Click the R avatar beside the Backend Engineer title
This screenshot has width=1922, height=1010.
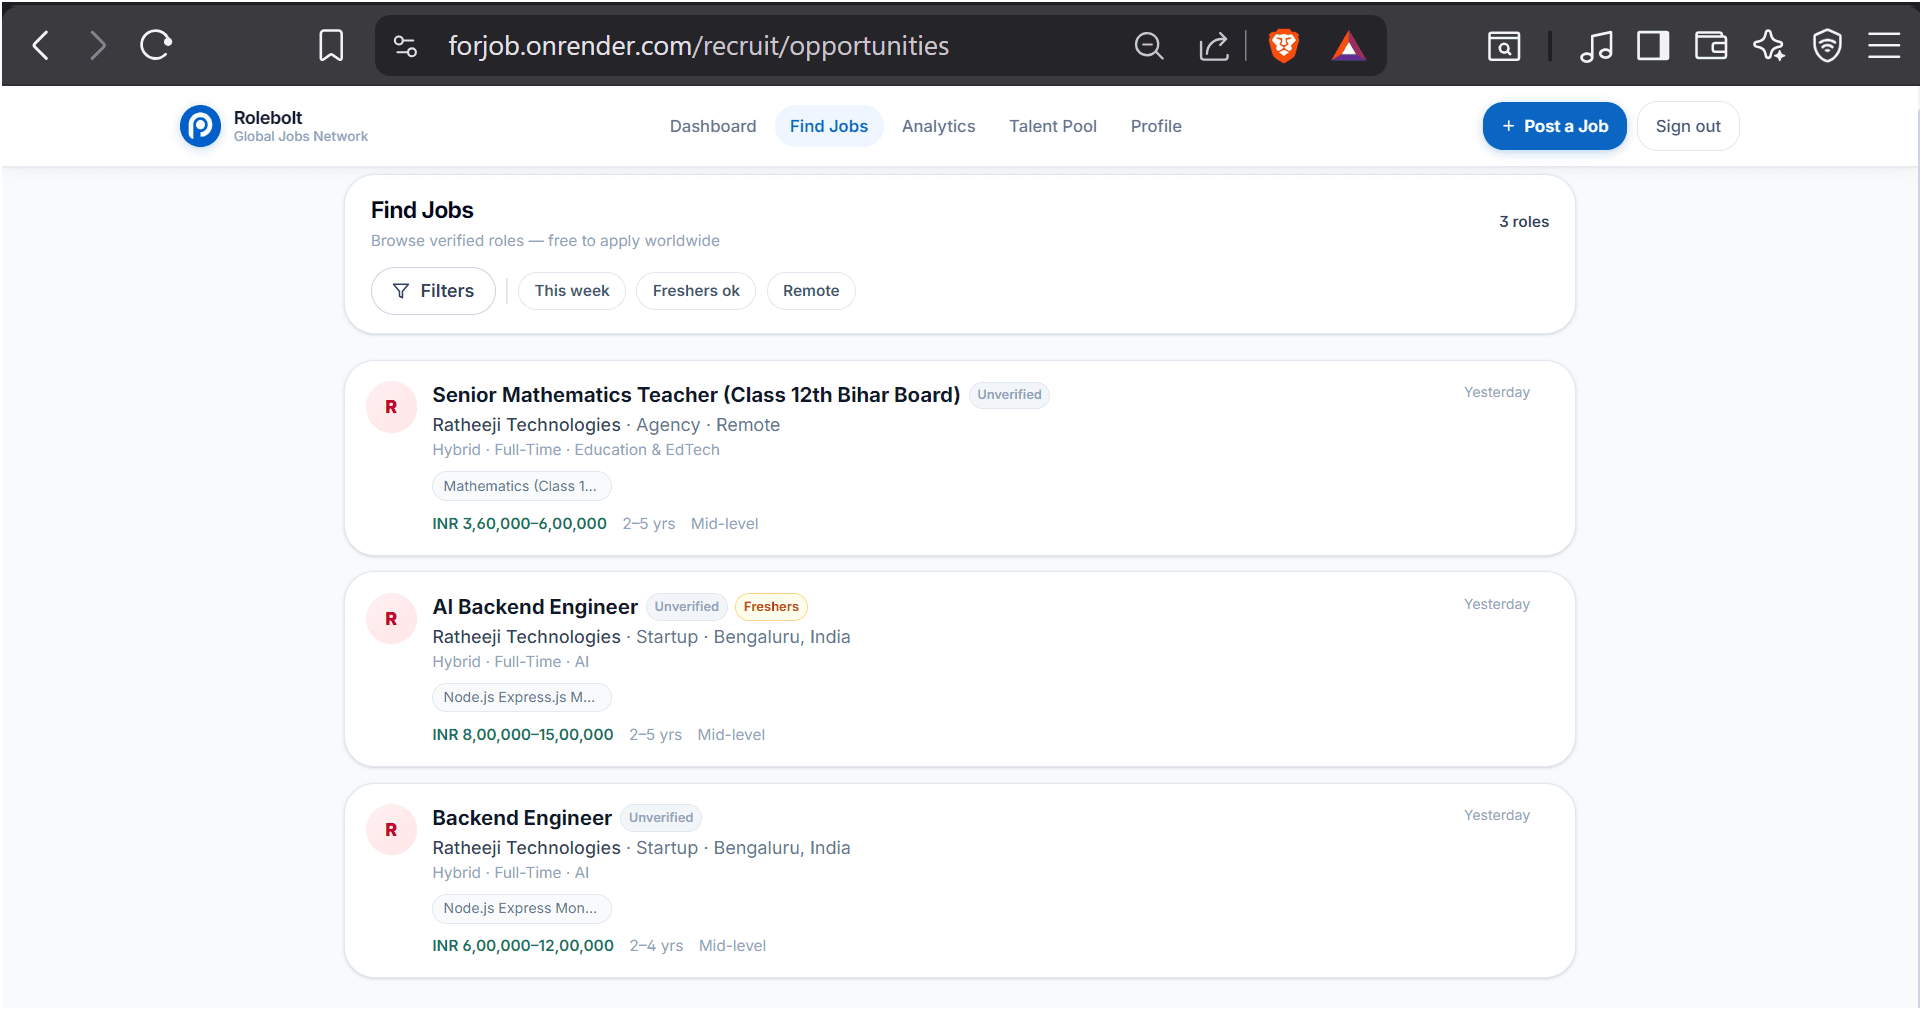coord(391,830)
